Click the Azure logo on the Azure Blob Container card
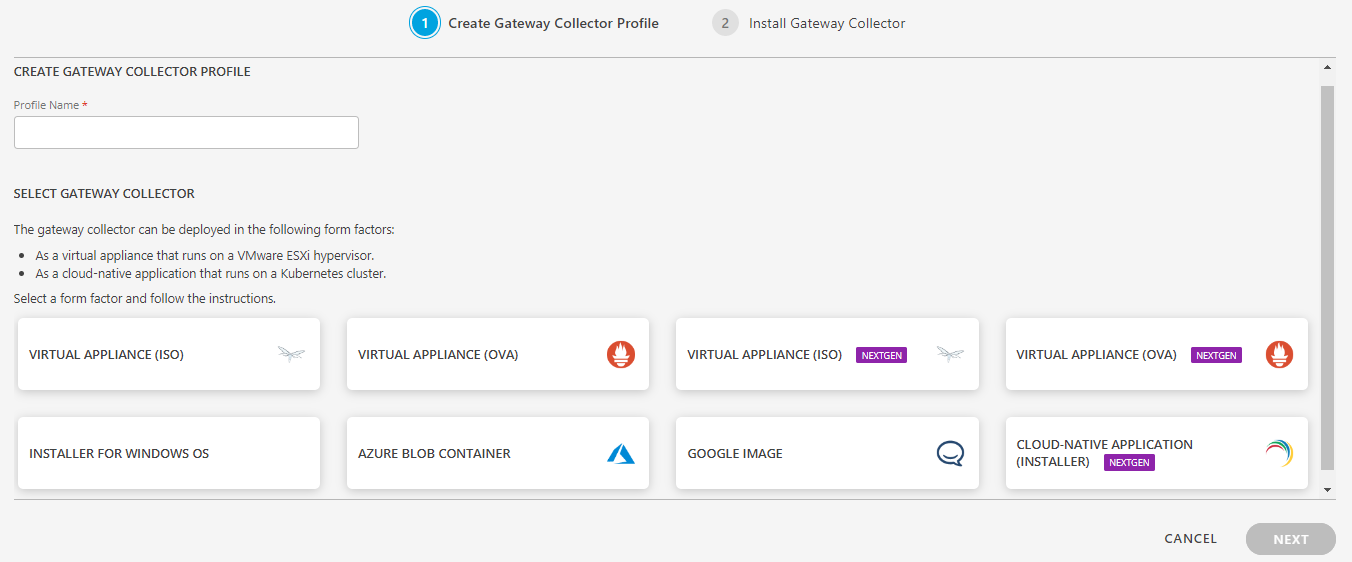The height and width of the screenshot is (562, 1352). pos(621,453)
